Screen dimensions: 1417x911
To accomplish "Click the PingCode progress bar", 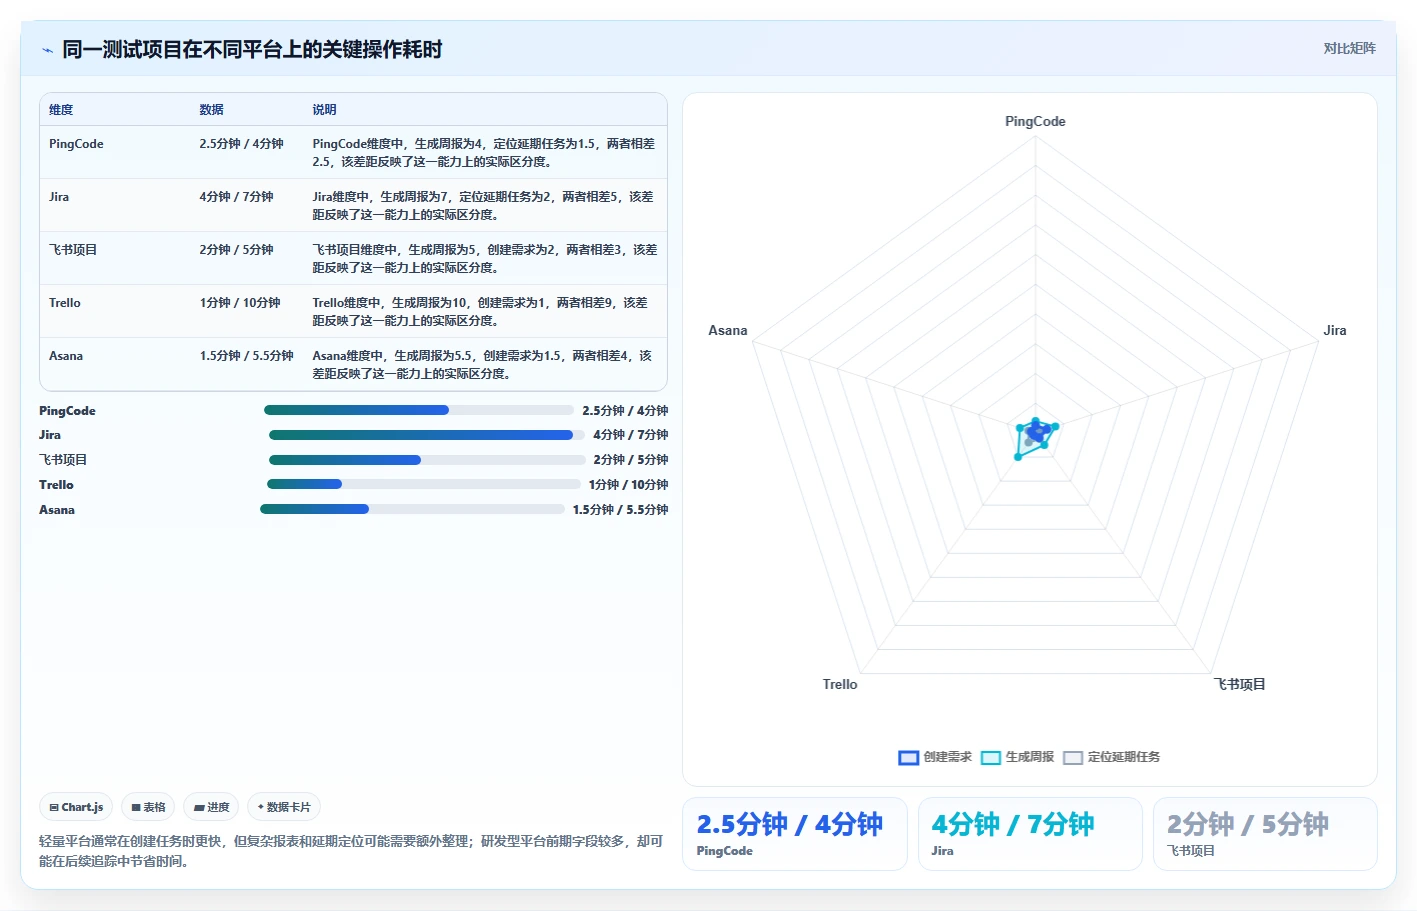I will point(419,410).
